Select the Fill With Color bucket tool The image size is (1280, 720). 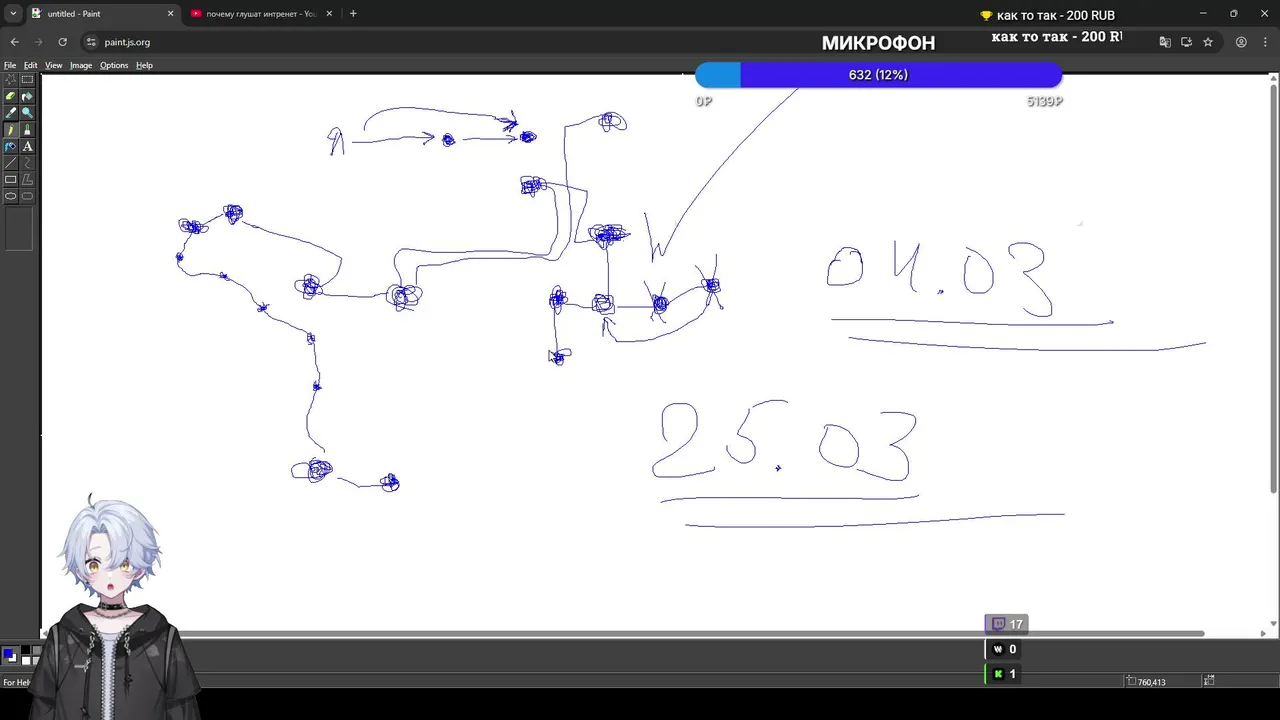point(27,97)
